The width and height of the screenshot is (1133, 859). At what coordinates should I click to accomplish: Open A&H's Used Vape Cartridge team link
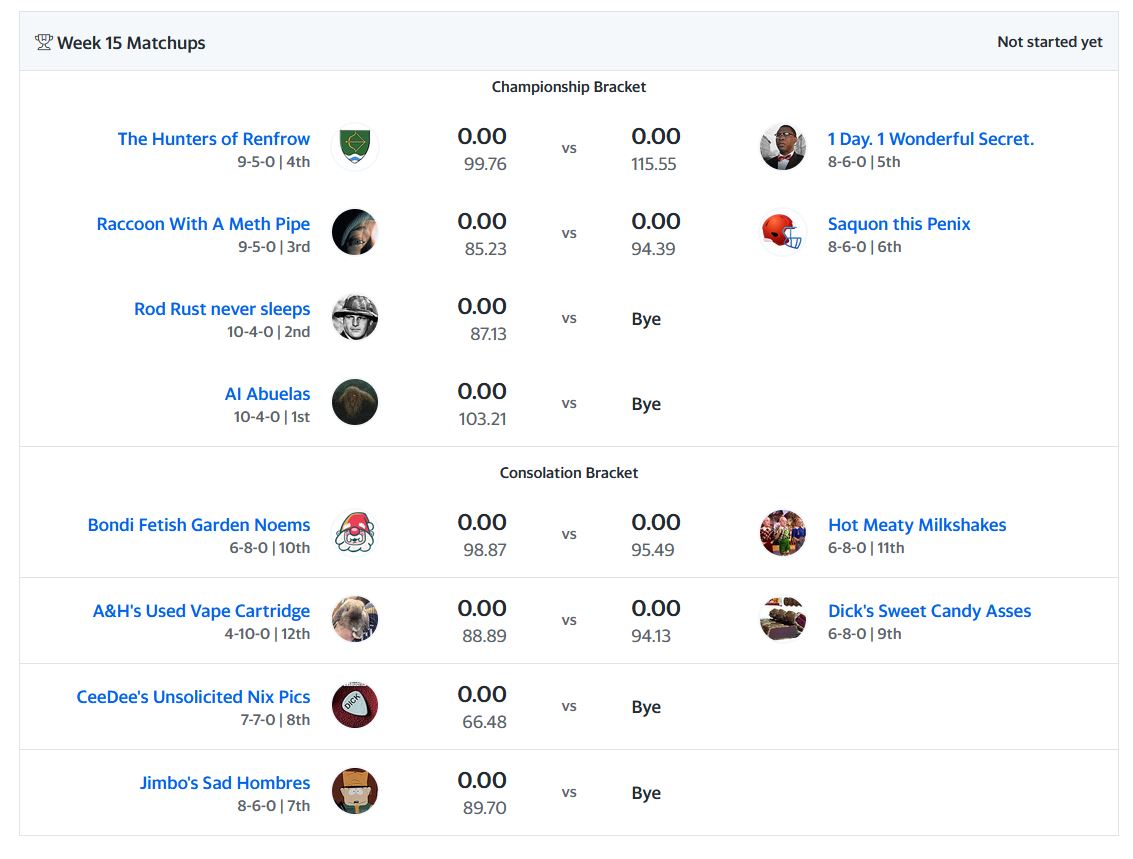pyautogui.click(x=201, y=611)
